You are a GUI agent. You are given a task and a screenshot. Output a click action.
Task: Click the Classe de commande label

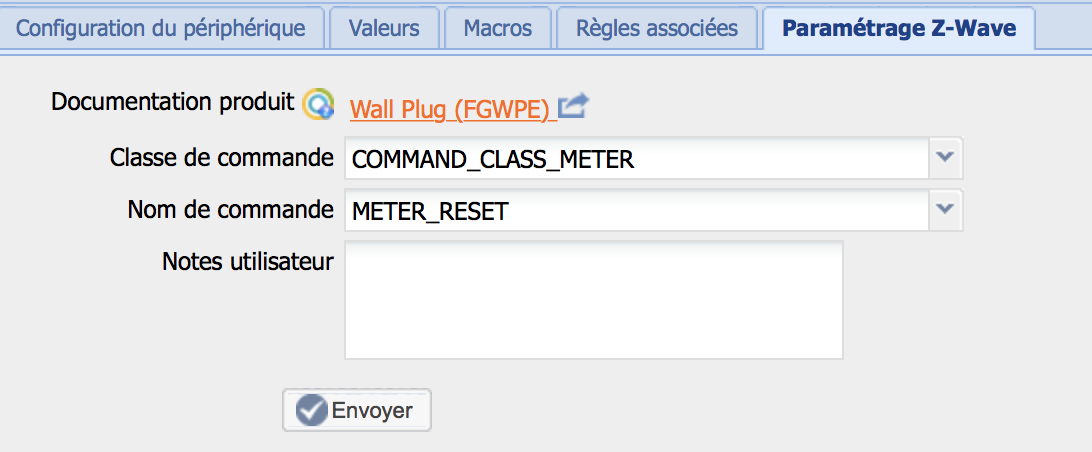coord(221,157)
